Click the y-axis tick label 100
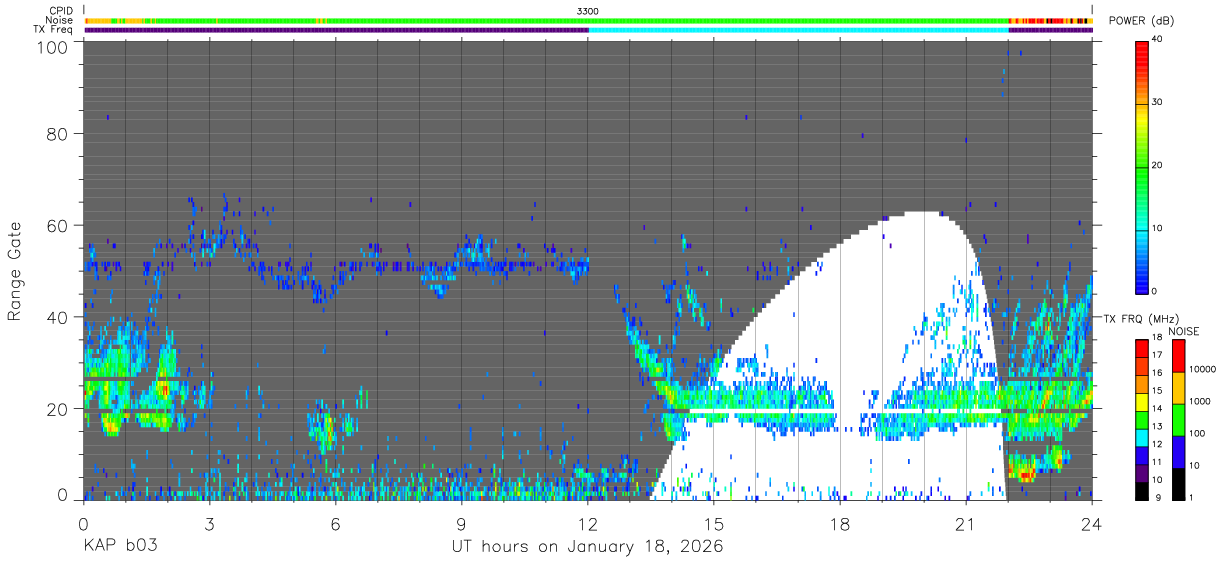1228x567 pixels. [53, 46]
